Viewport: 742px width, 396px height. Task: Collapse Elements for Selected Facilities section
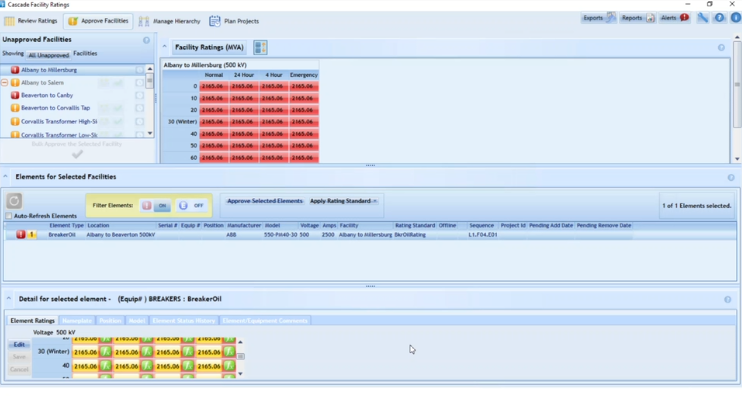tap(5, 177)
